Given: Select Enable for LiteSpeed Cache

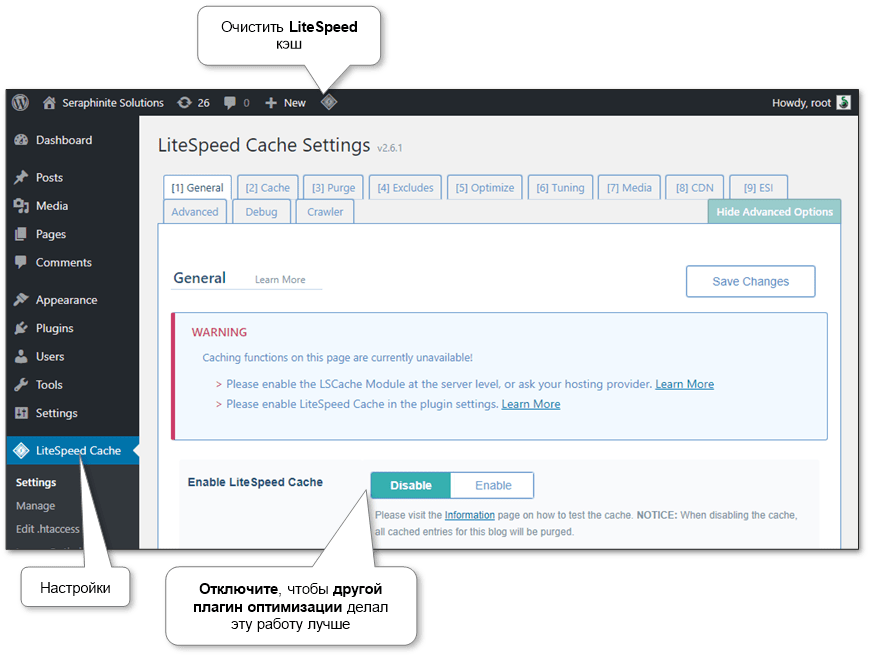Looking at the screenshot, I should click(493, 485).
